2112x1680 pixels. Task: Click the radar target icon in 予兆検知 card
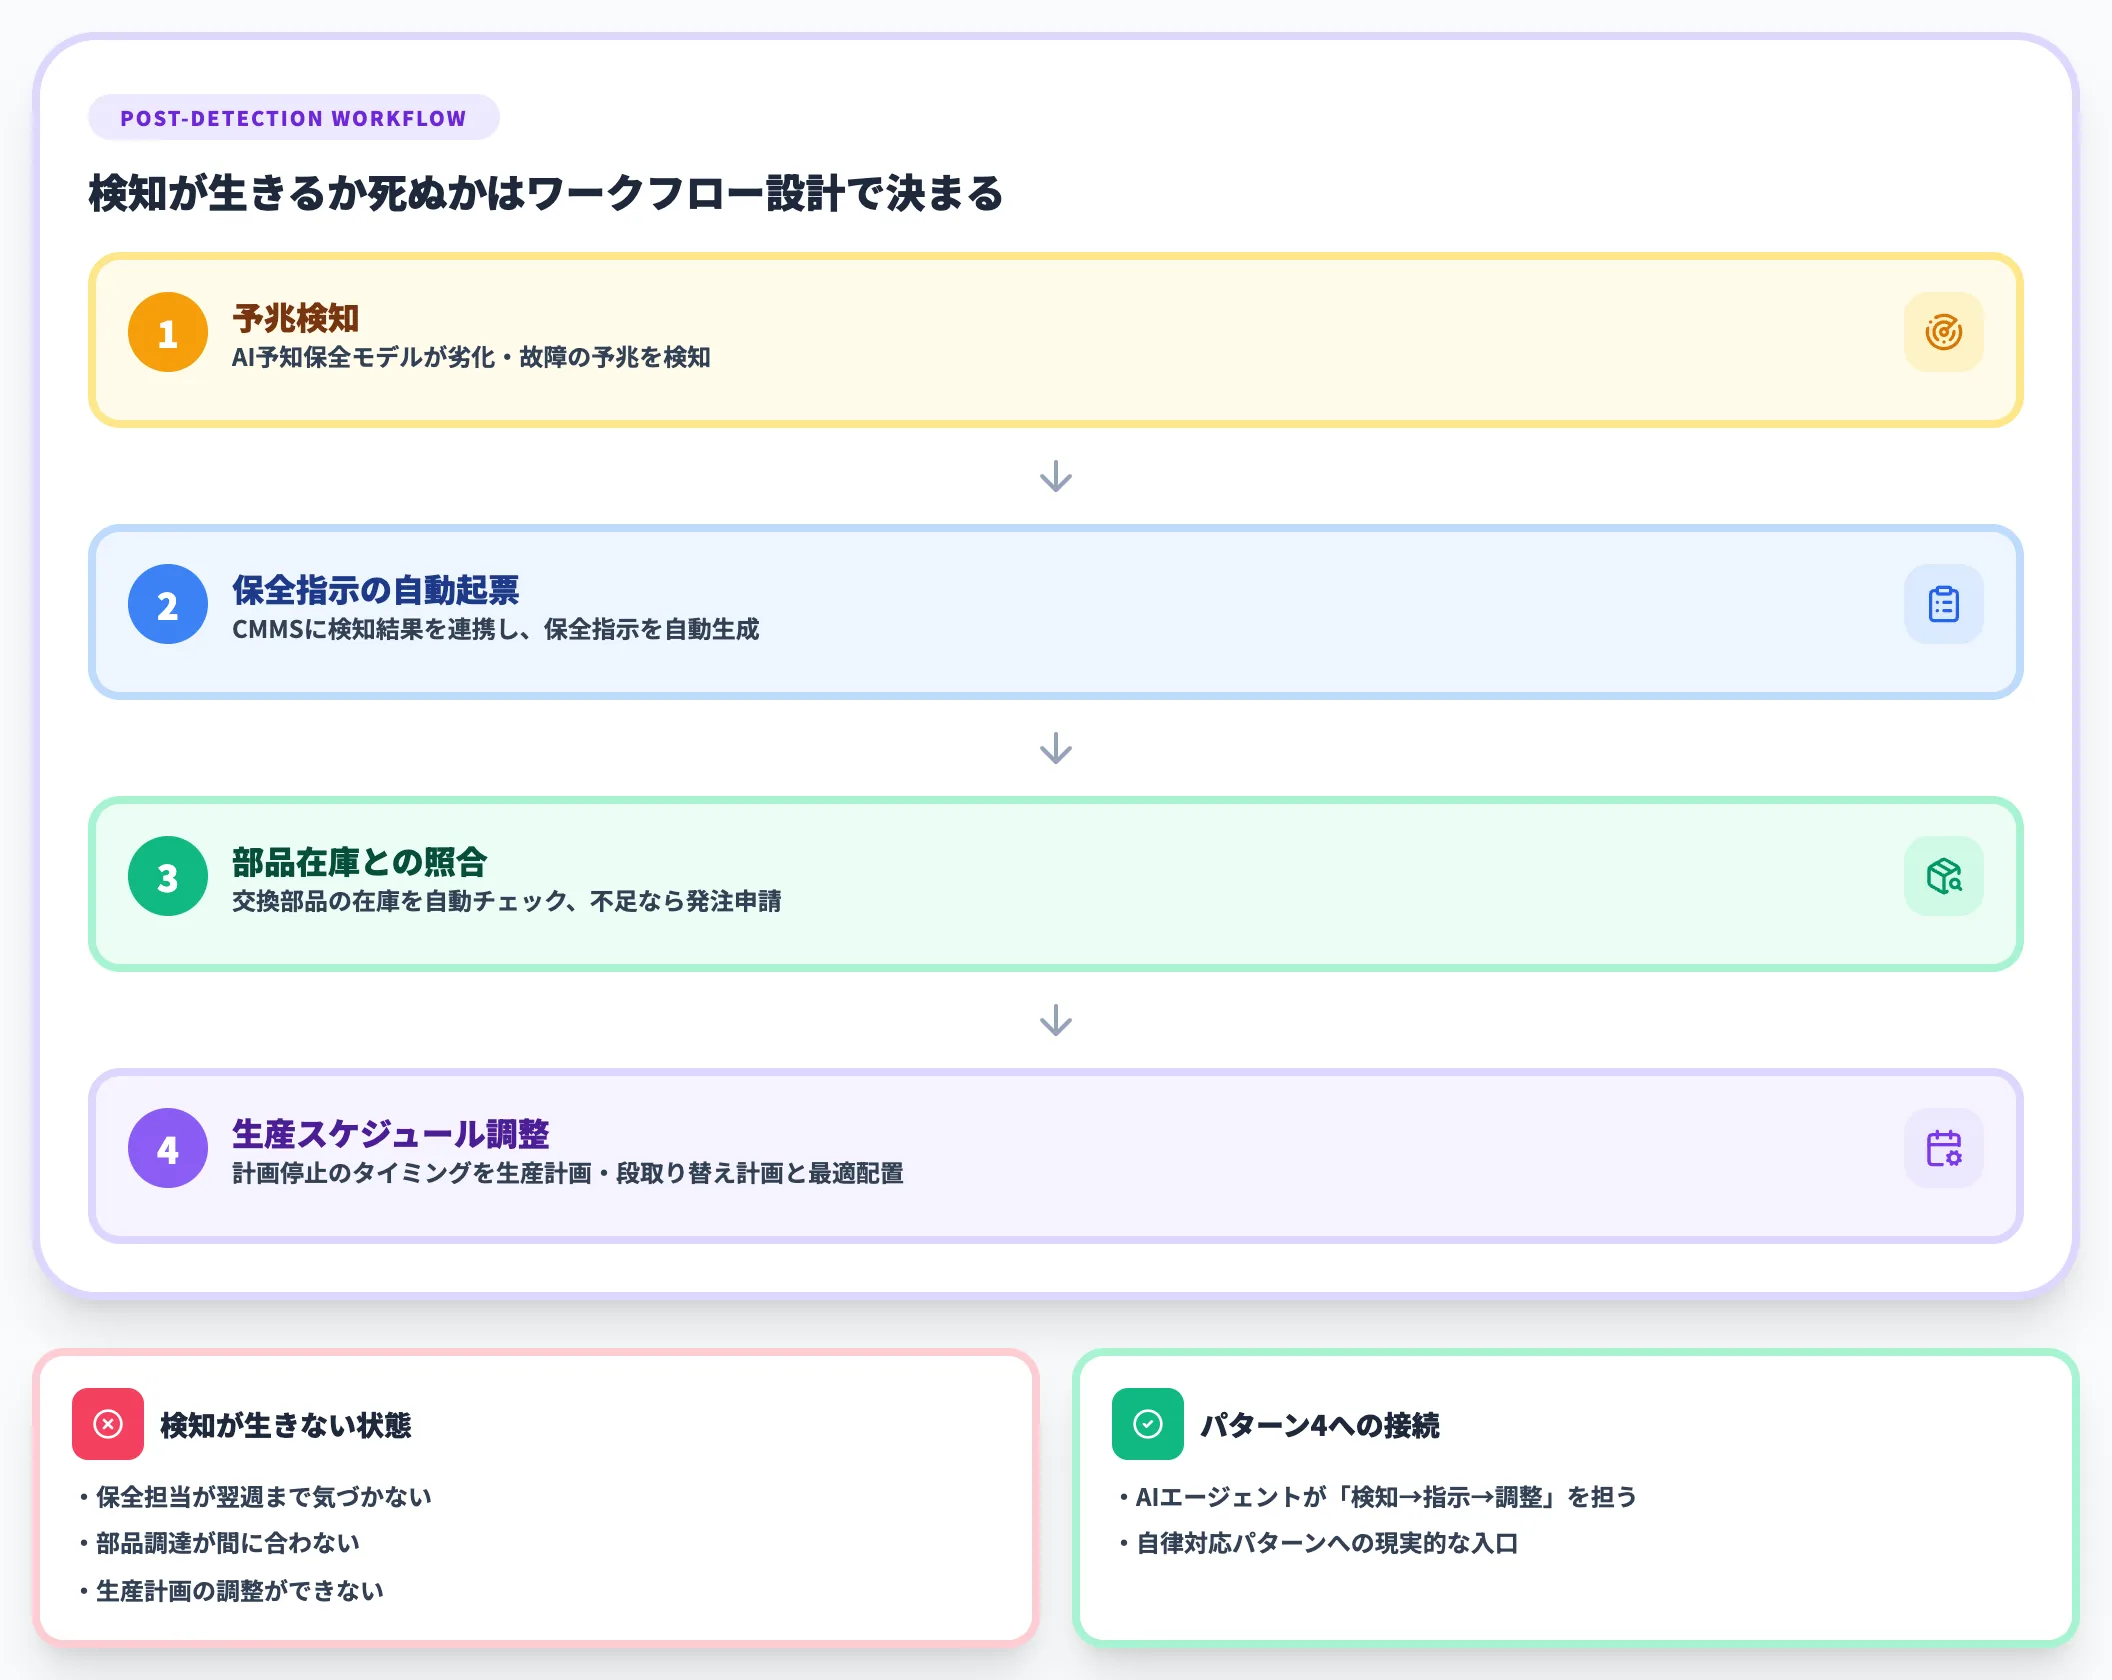(x=1943, y=332)
